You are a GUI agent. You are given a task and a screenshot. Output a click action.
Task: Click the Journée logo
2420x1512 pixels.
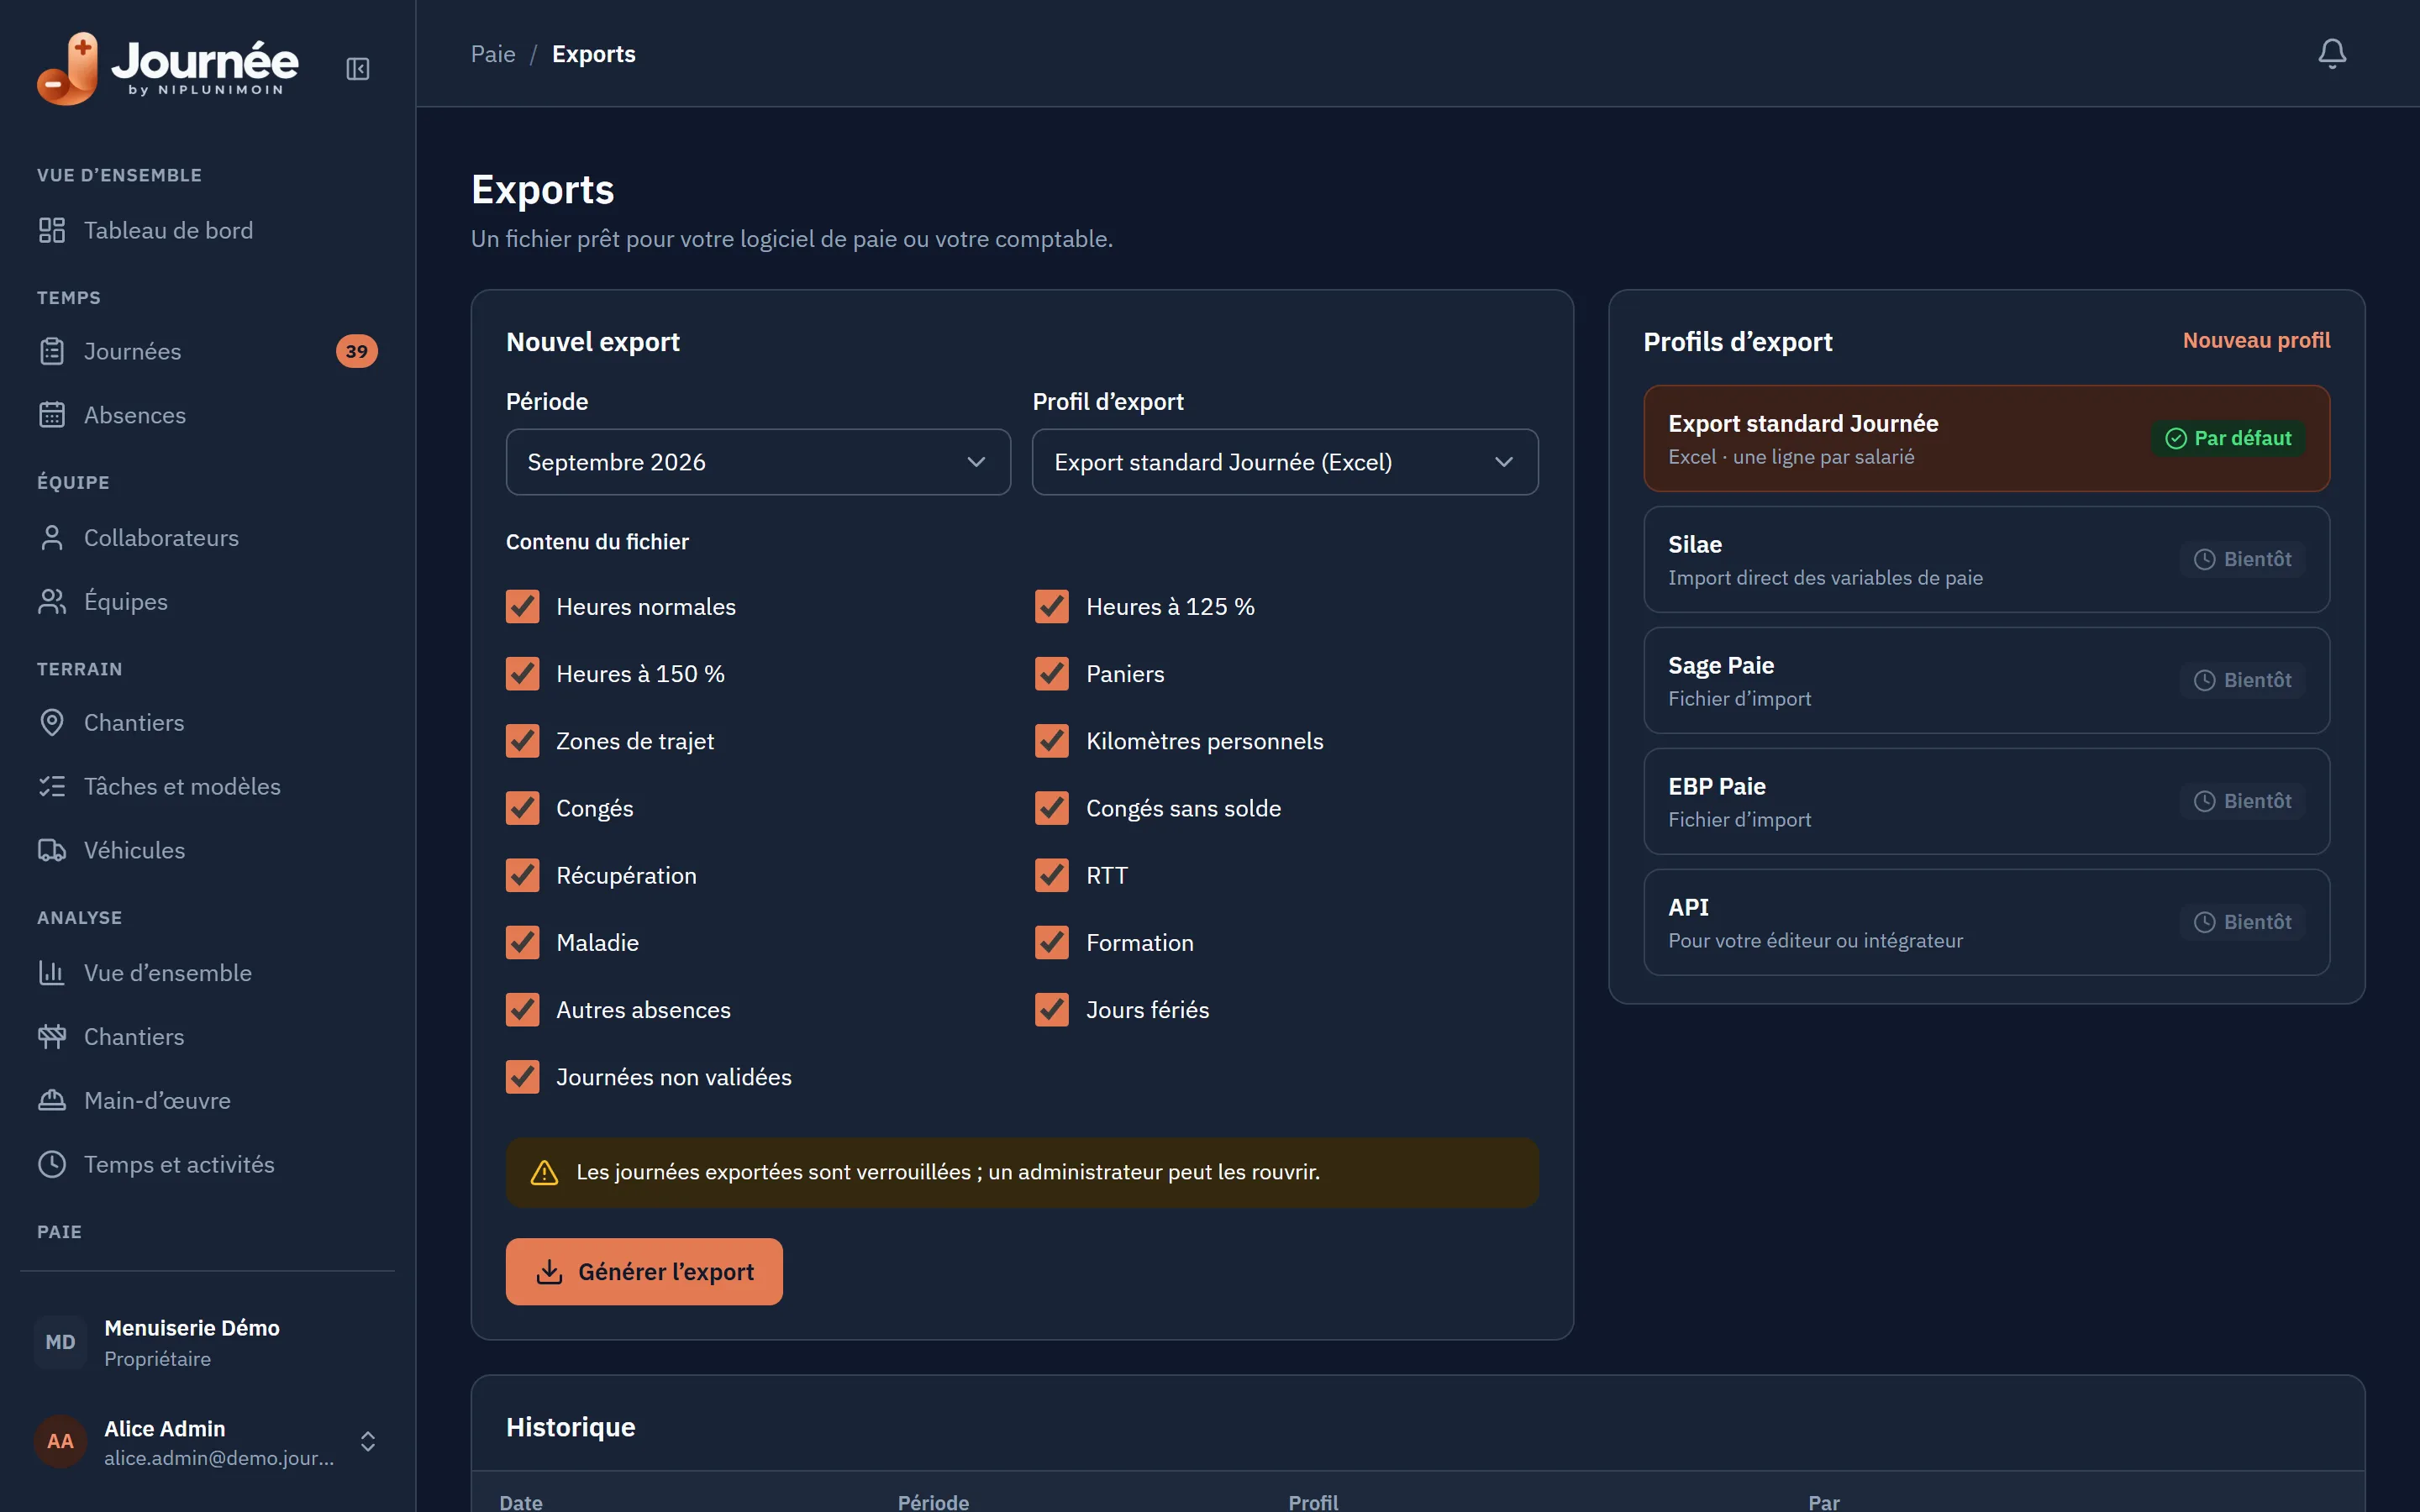(168, 68)
